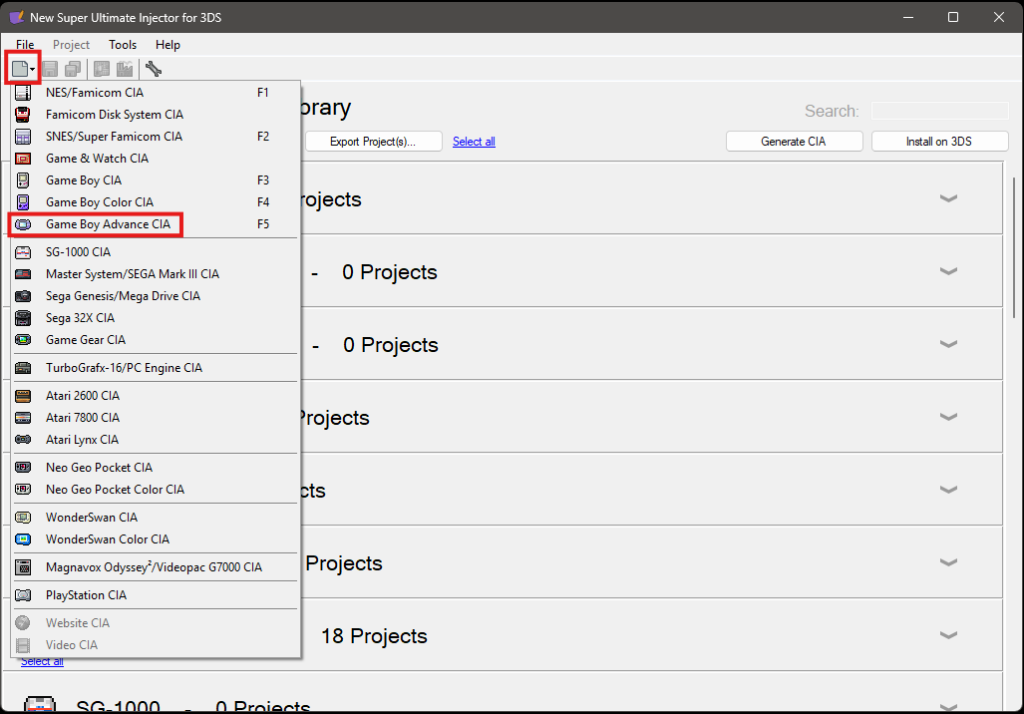Viewport: 1024px width, 714px height.
Task: Expand the topmost library section chevron
Action: click(x=948, y=198)
